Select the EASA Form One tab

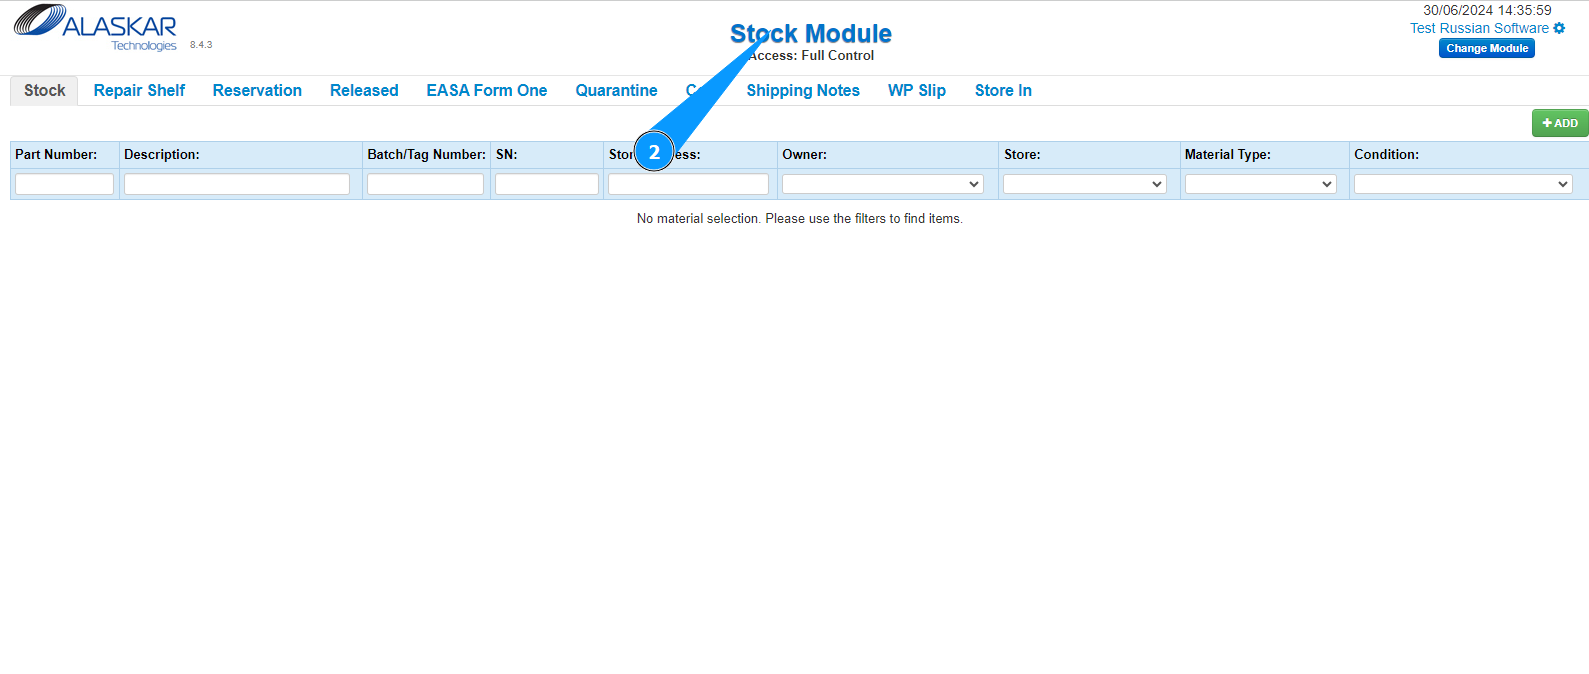point(487,90)
